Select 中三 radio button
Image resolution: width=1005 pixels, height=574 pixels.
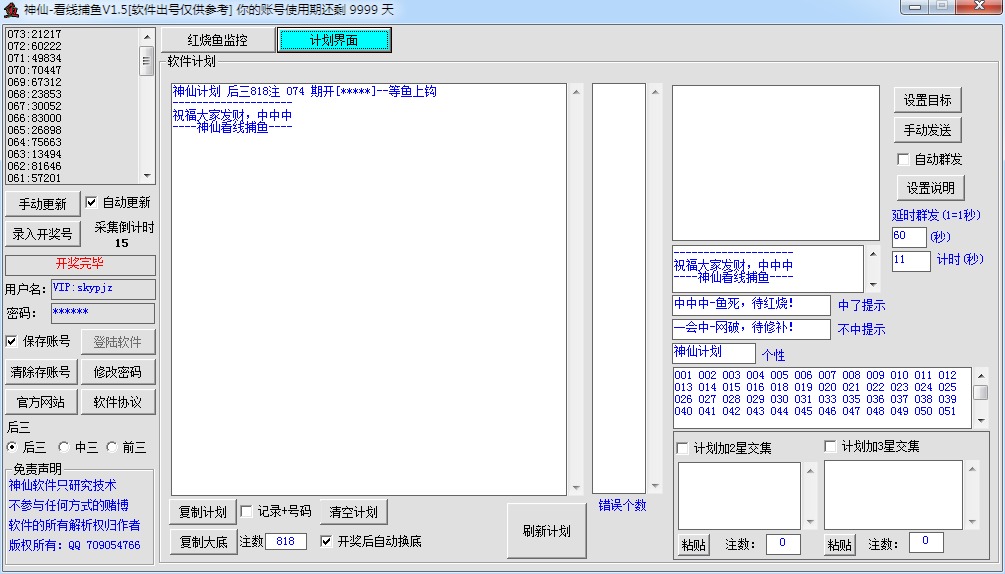click(x=64, y=447)
